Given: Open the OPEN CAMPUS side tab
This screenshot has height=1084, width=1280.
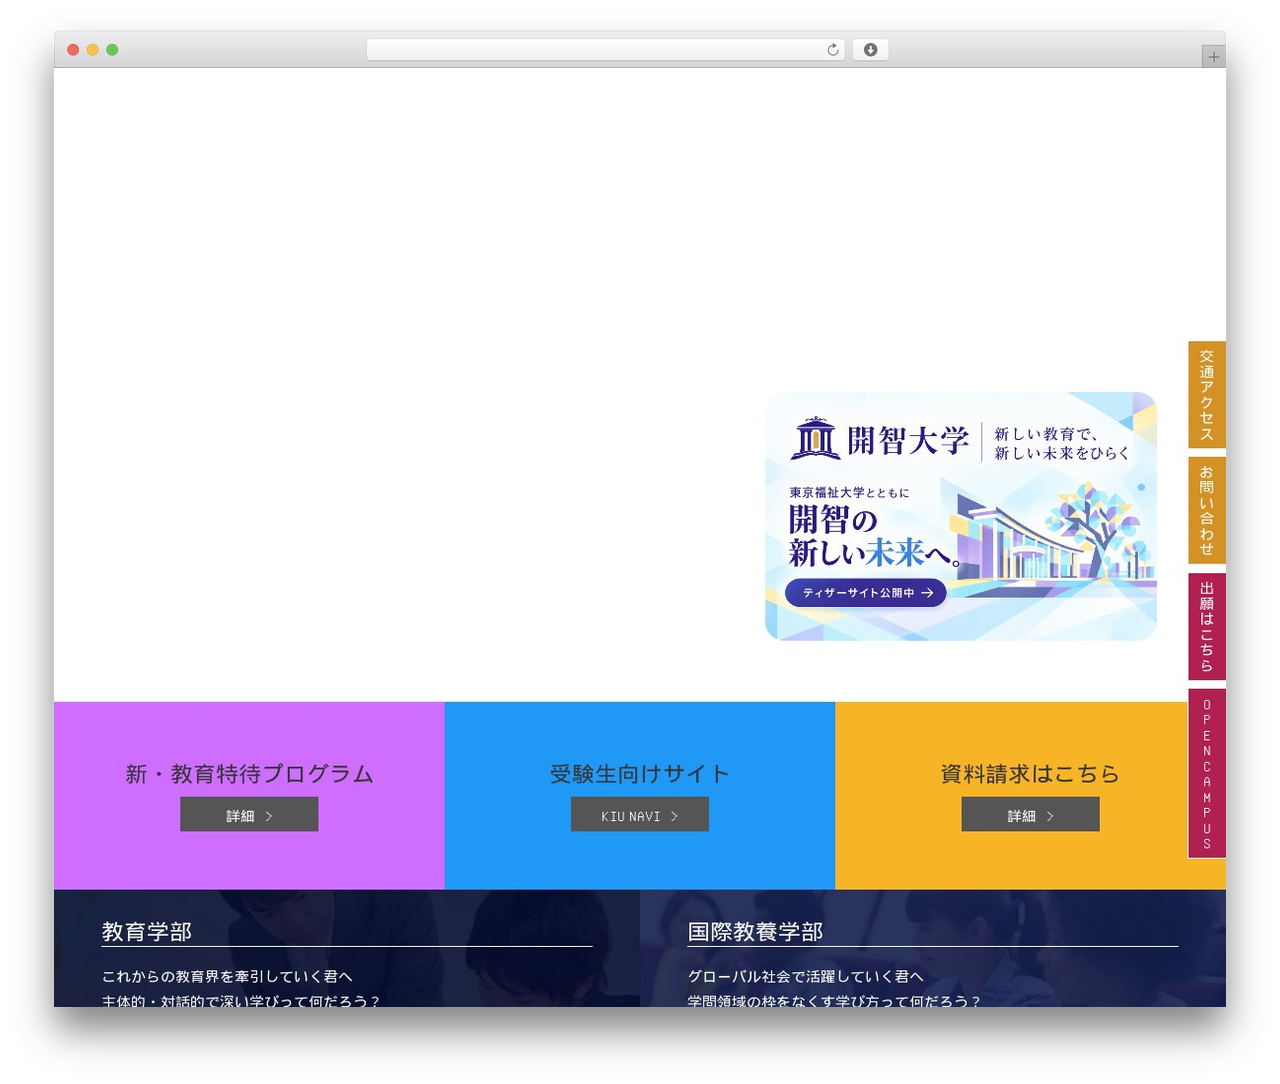Looking at the screenshot, I should (1207, 773).
